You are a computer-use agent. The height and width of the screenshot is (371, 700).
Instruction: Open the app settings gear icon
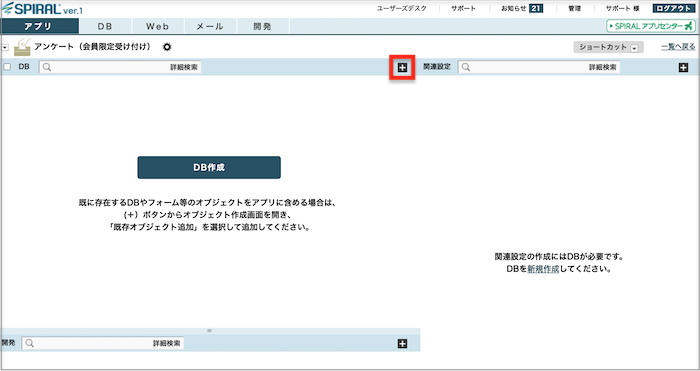click(x=167, y=47)
